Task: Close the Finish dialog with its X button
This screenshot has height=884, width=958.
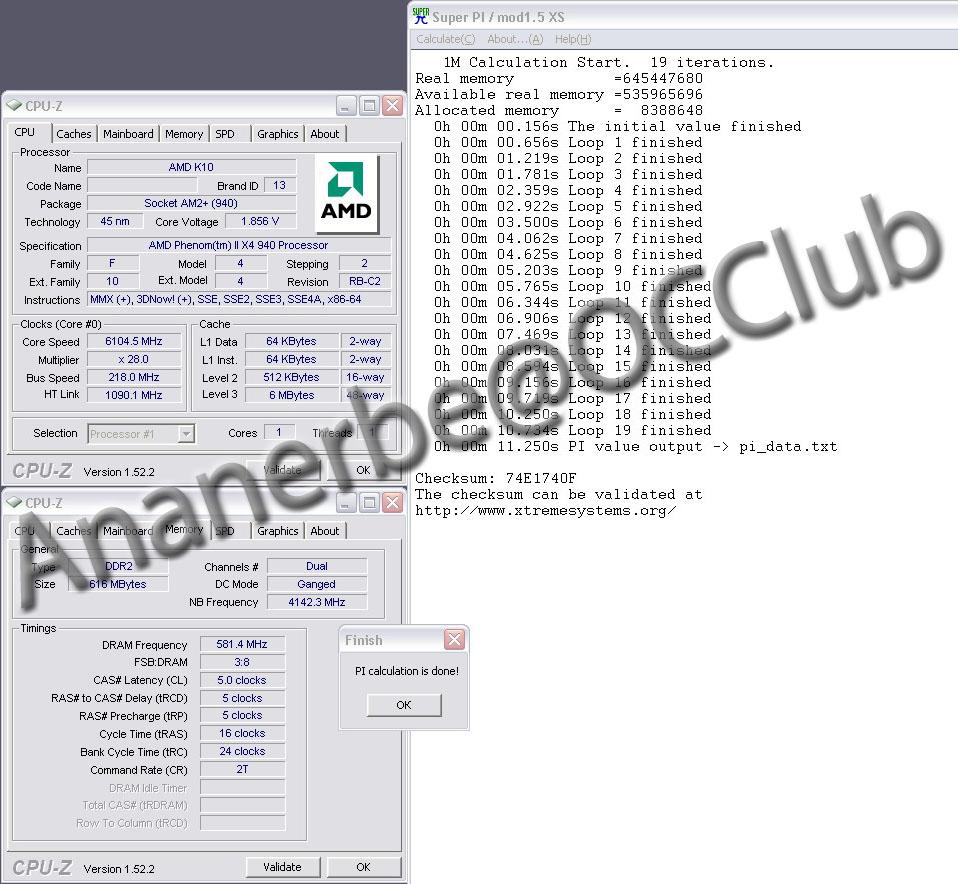Action: 454,640
